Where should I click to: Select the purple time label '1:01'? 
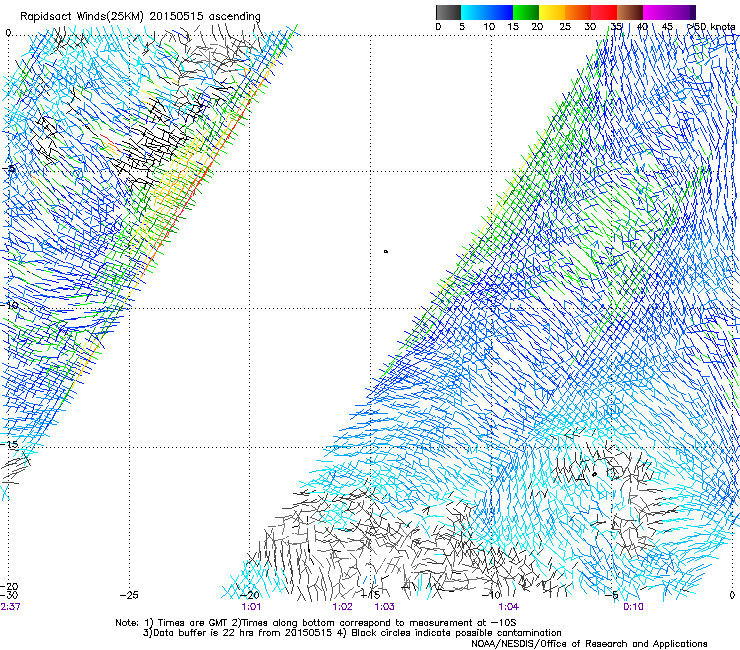pyautogui.click(x=251, y=606)
